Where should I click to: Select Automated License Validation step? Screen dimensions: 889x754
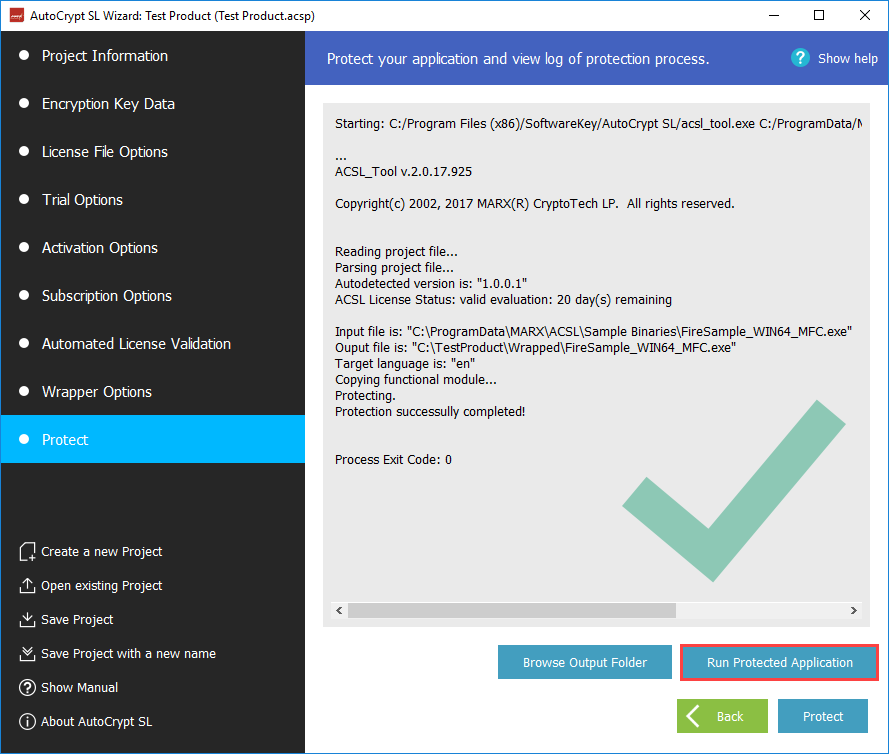[x=153, y=344]
